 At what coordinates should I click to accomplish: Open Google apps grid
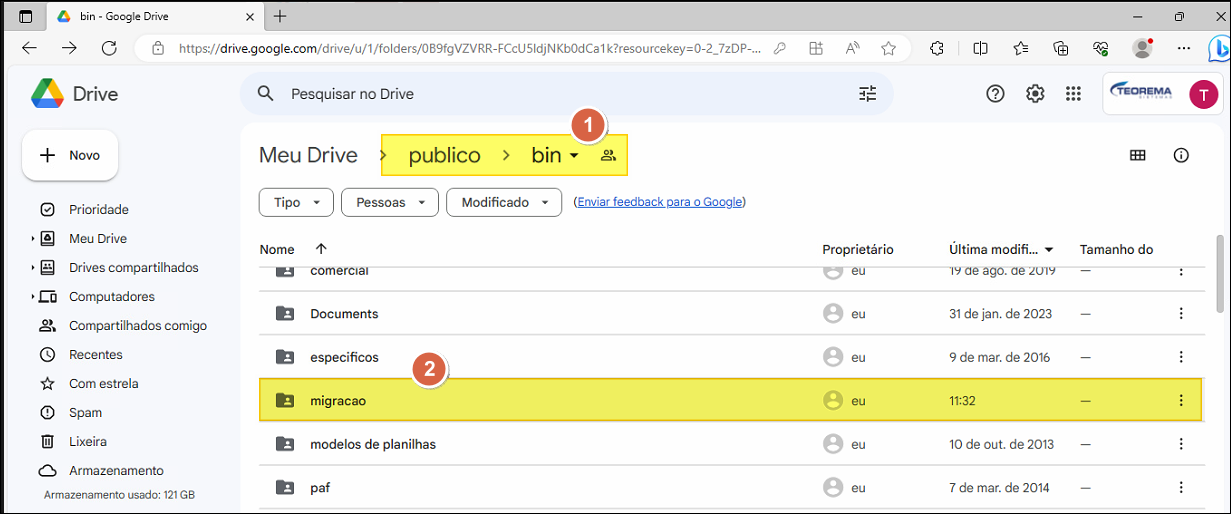(1074, 93)
